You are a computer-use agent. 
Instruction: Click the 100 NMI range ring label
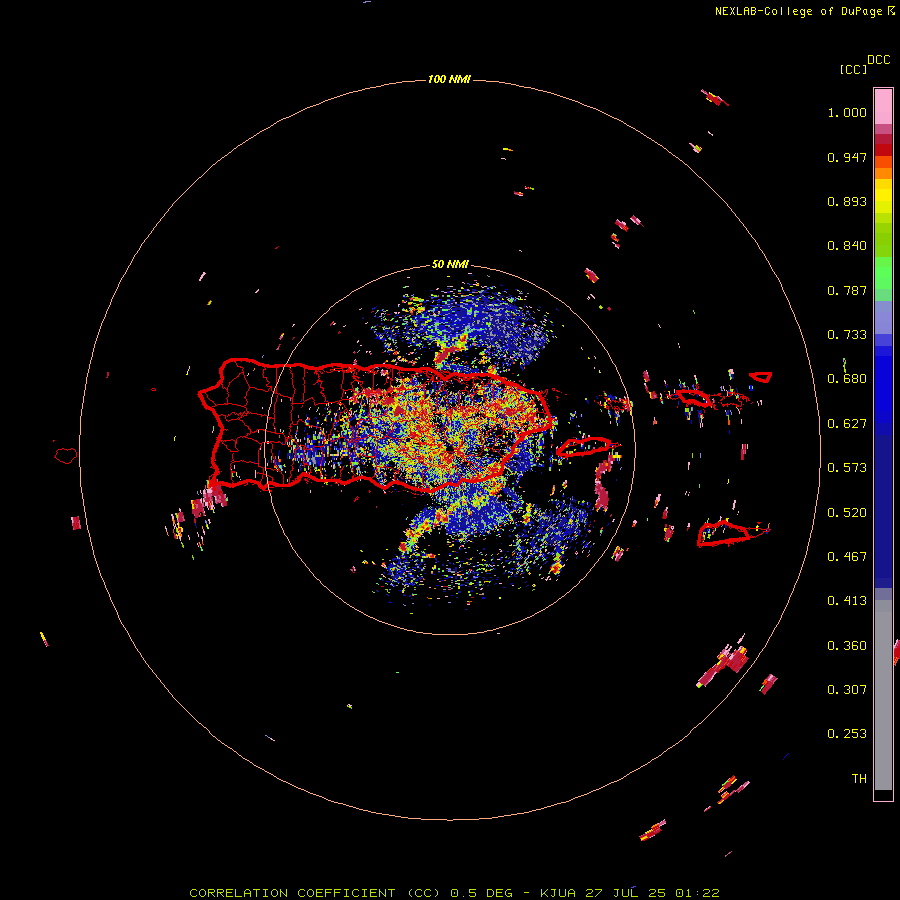(449, 79)
